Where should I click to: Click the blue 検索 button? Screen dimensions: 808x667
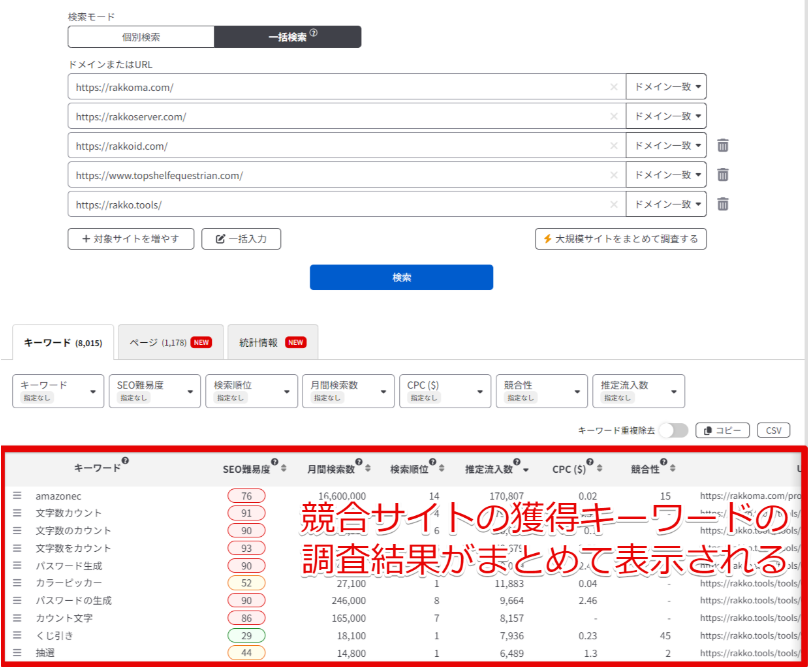pyautogui.click(x=401, y=277)
